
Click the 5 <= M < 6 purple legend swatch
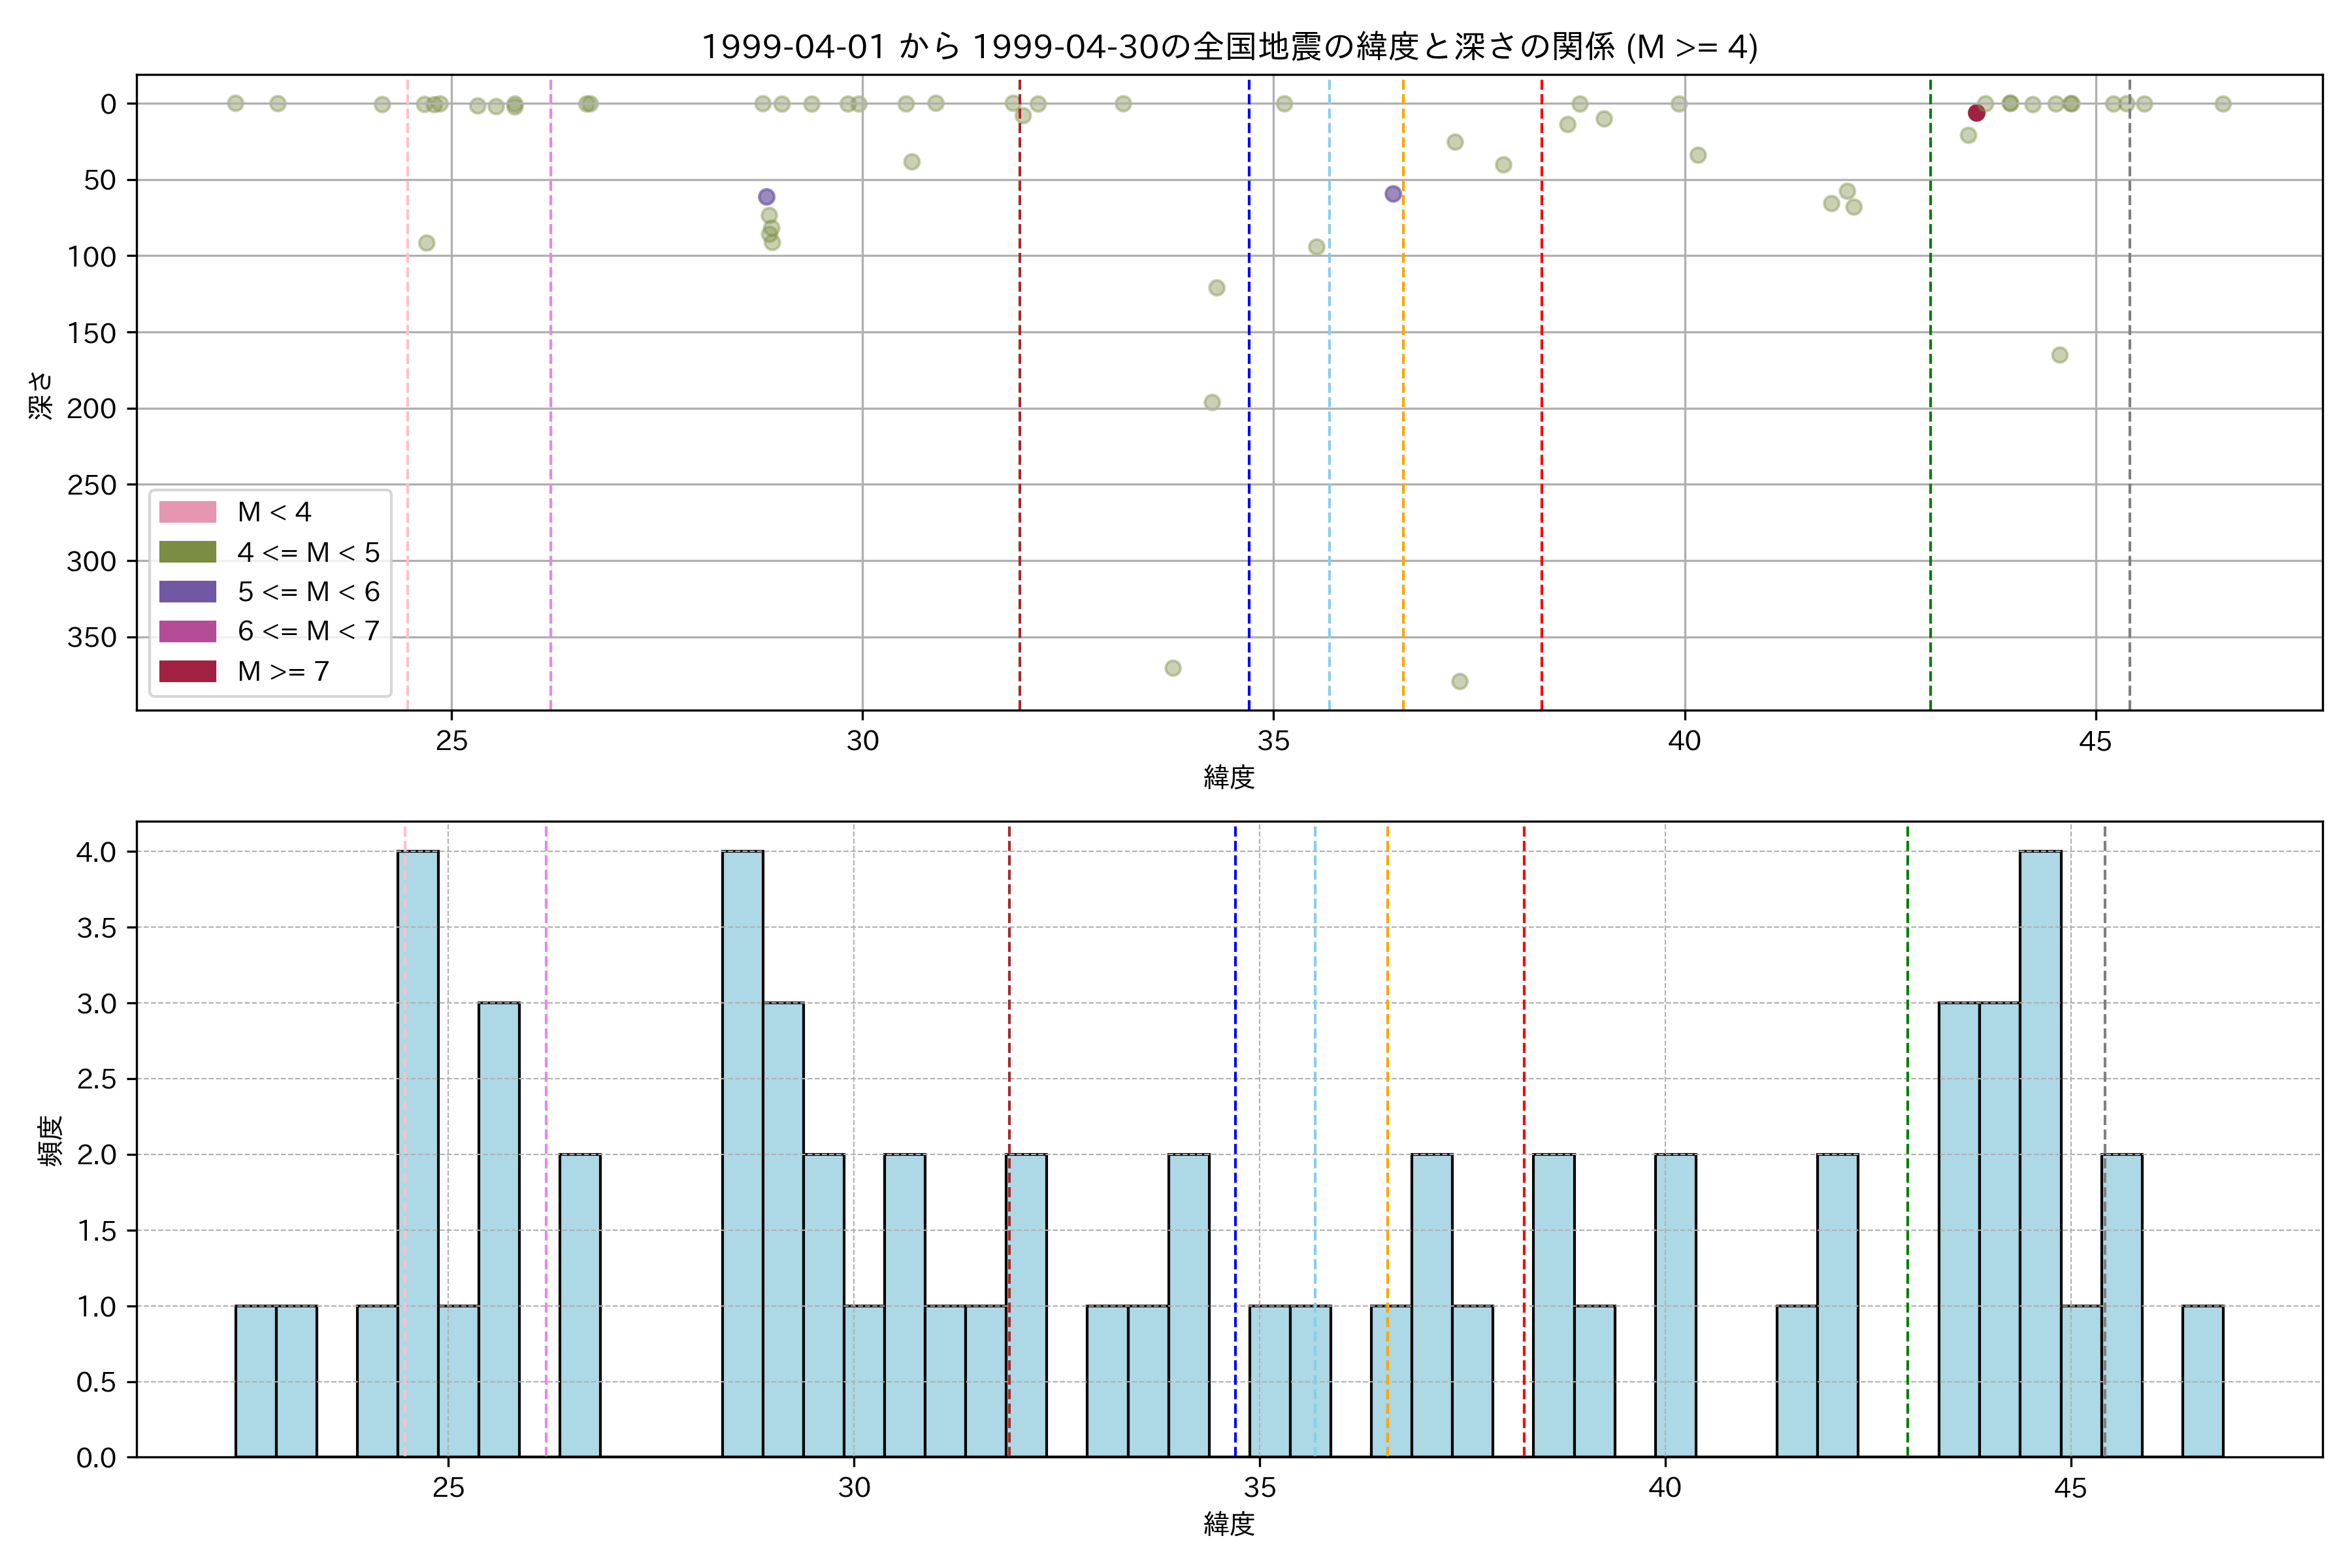[x=187, y=592]
